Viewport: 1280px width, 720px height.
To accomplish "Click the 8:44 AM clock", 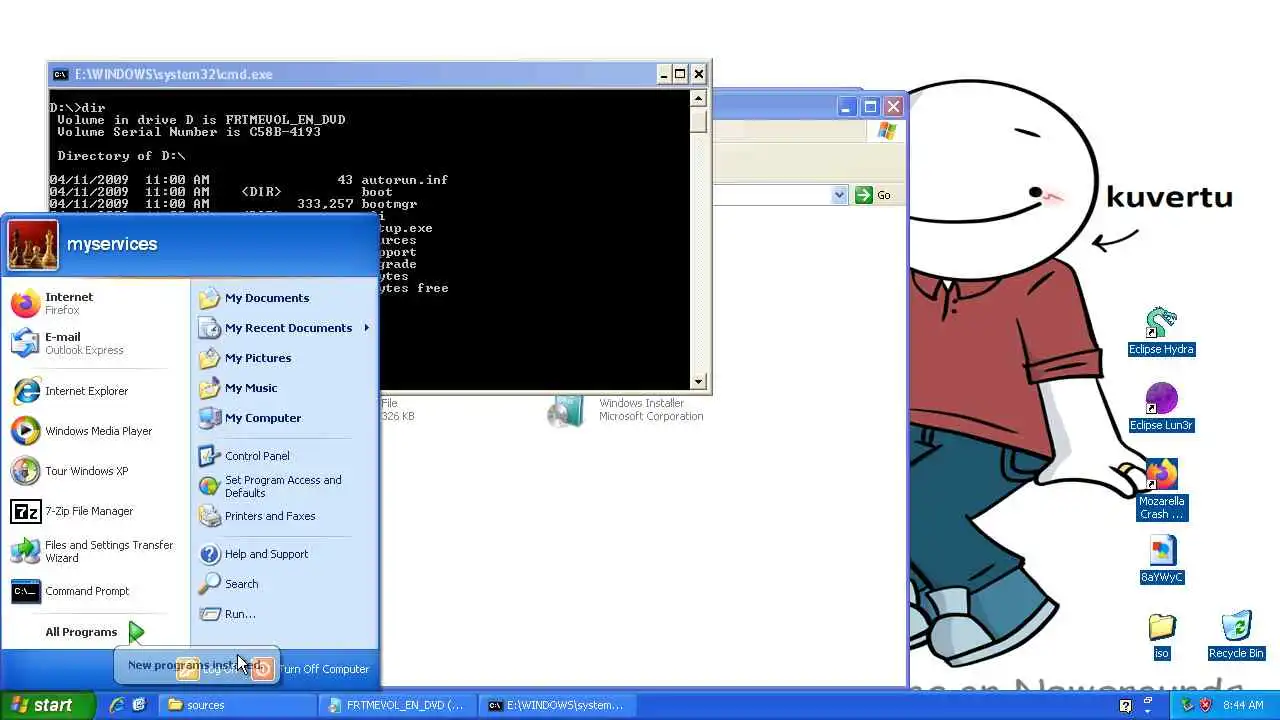I will [x=1243, y=705].
